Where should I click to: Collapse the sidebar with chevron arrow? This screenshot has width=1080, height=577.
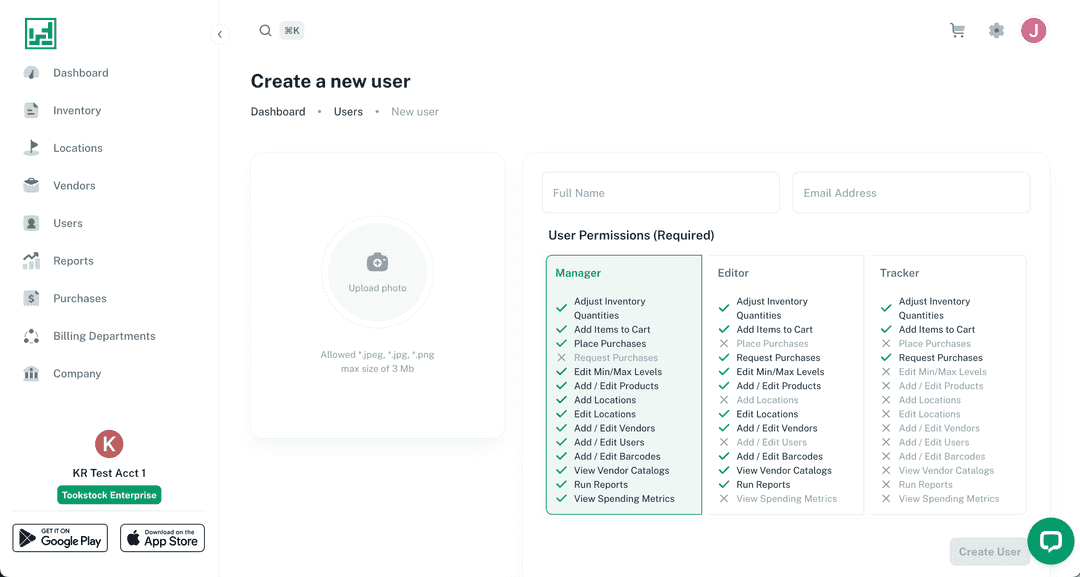coord(220,35)
